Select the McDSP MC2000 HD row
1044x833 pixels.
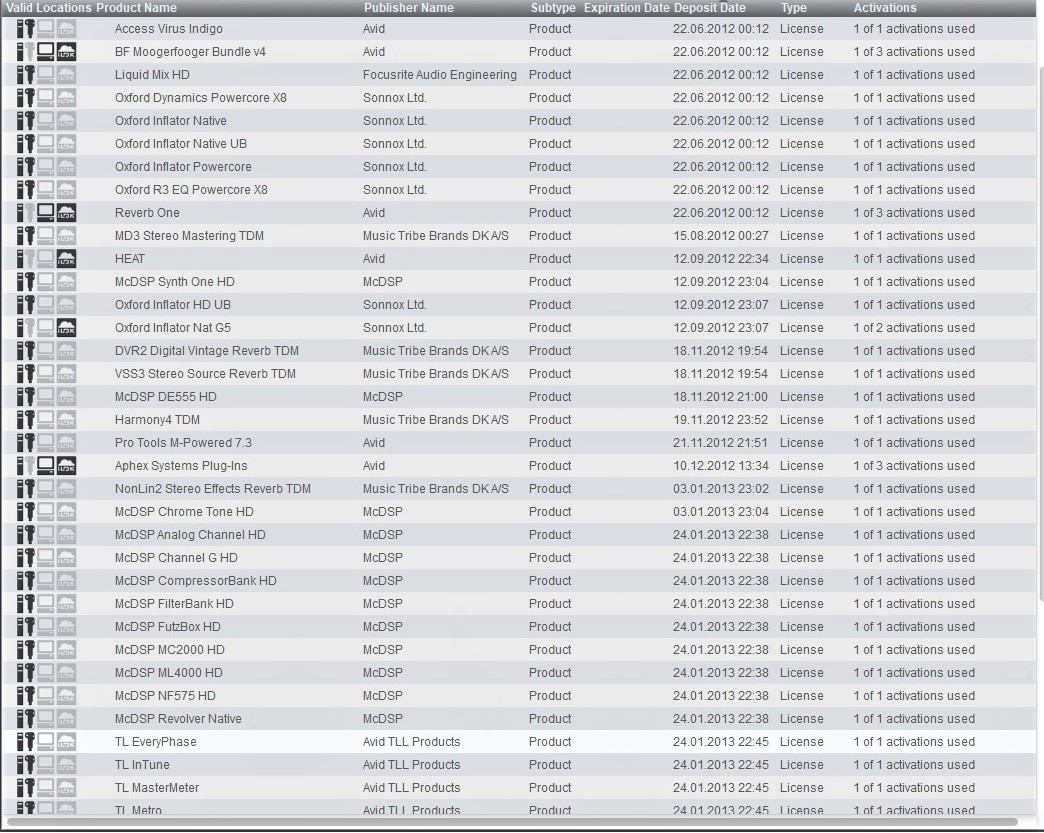point(519,649)
